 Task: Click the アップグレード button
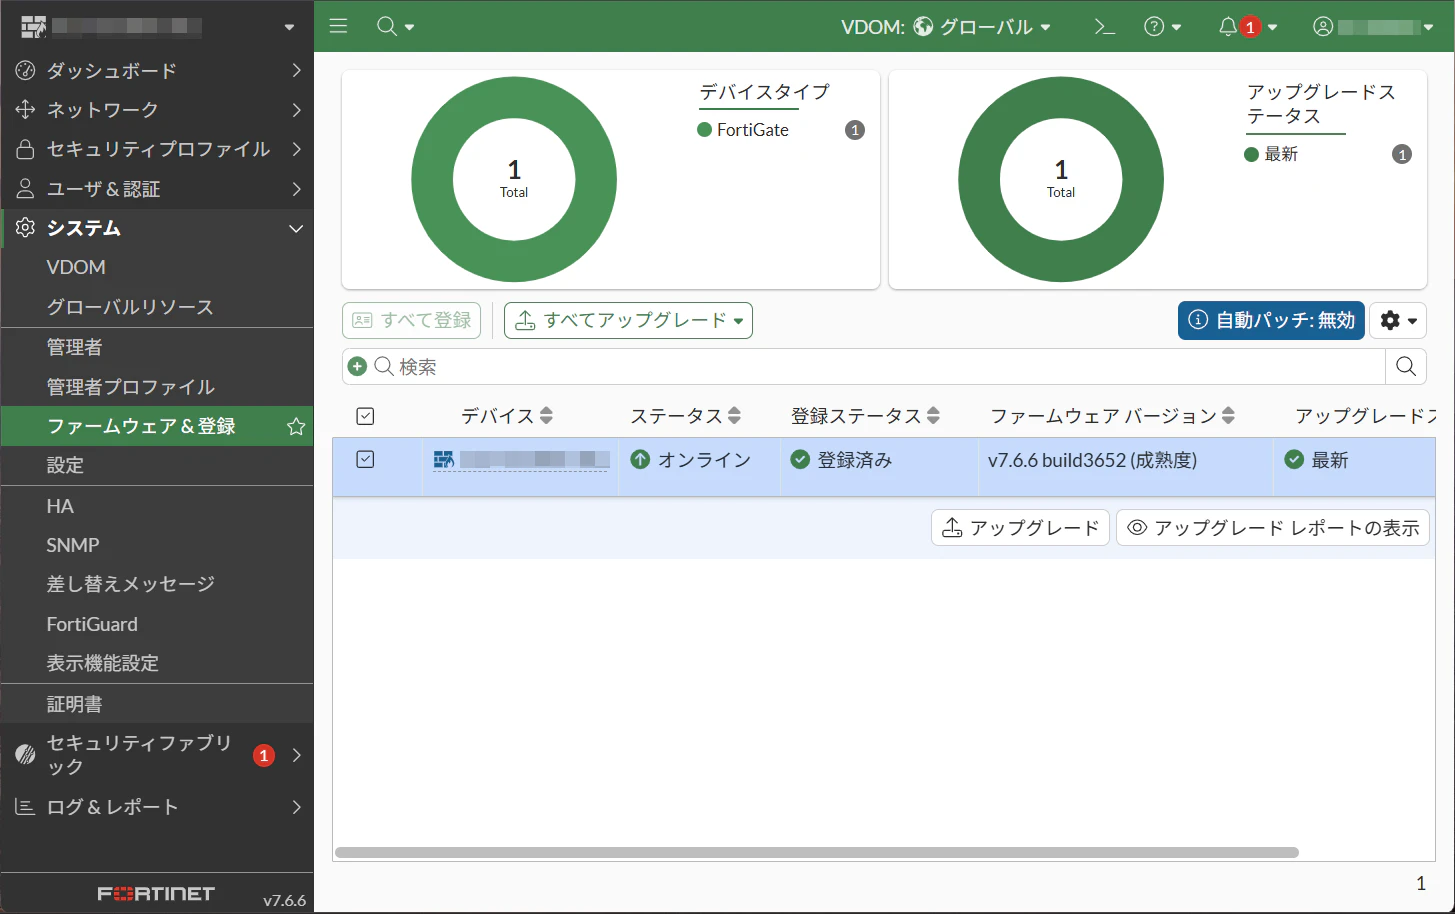1019,527
